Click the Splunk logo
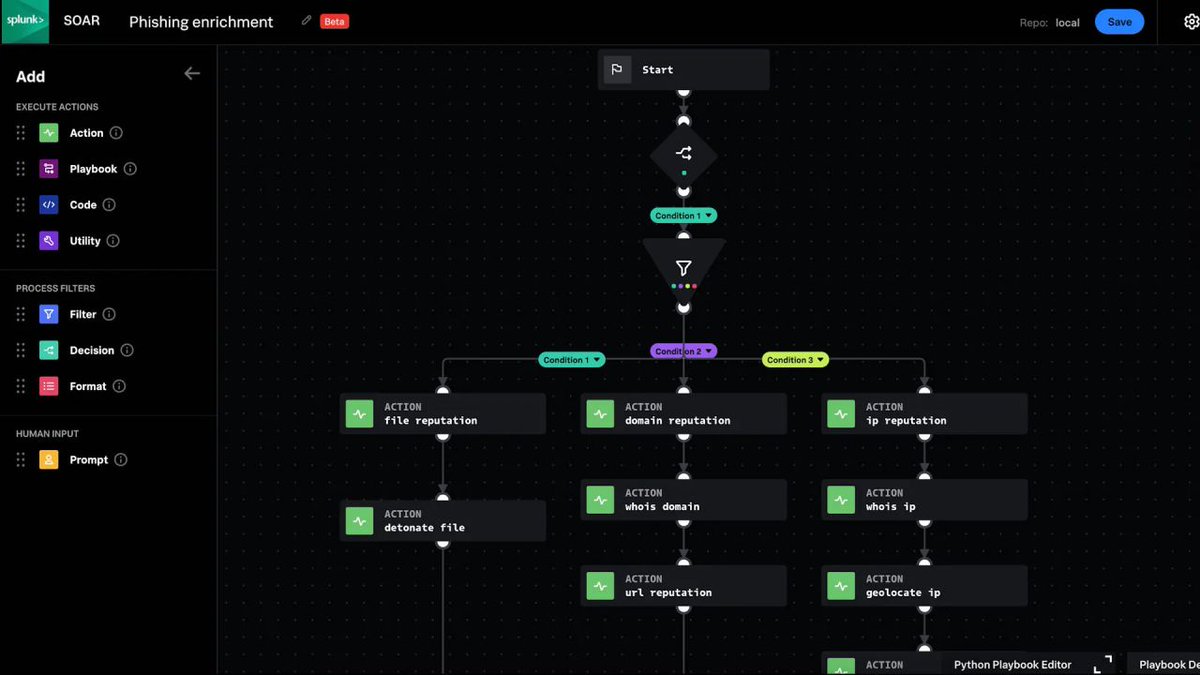1200x675 pixels. click(25, 22)
